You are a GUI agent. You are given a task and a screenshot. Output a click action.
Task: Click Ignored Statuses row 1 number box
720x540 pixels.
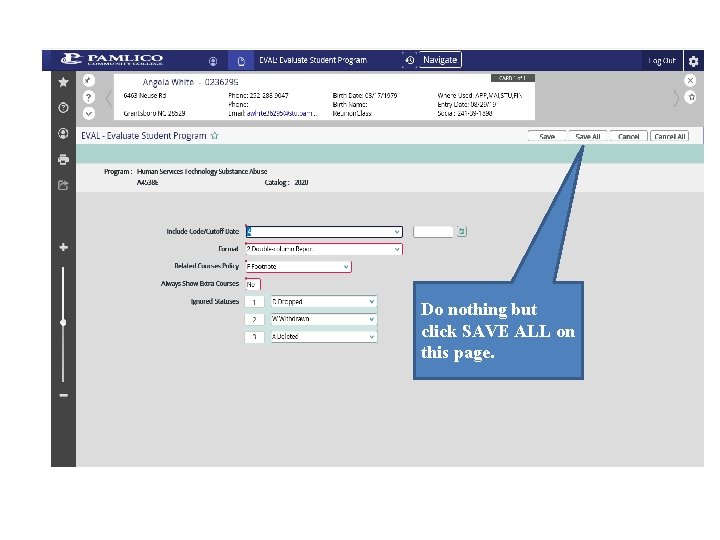pos(254,302)
